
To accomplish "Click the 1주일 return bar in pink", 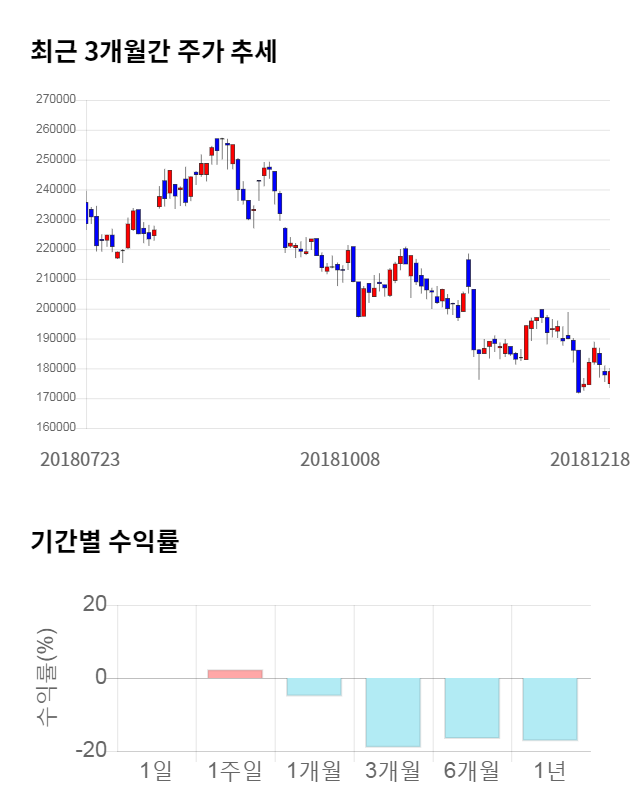I will pyautogui.click(x=235, y=674).
